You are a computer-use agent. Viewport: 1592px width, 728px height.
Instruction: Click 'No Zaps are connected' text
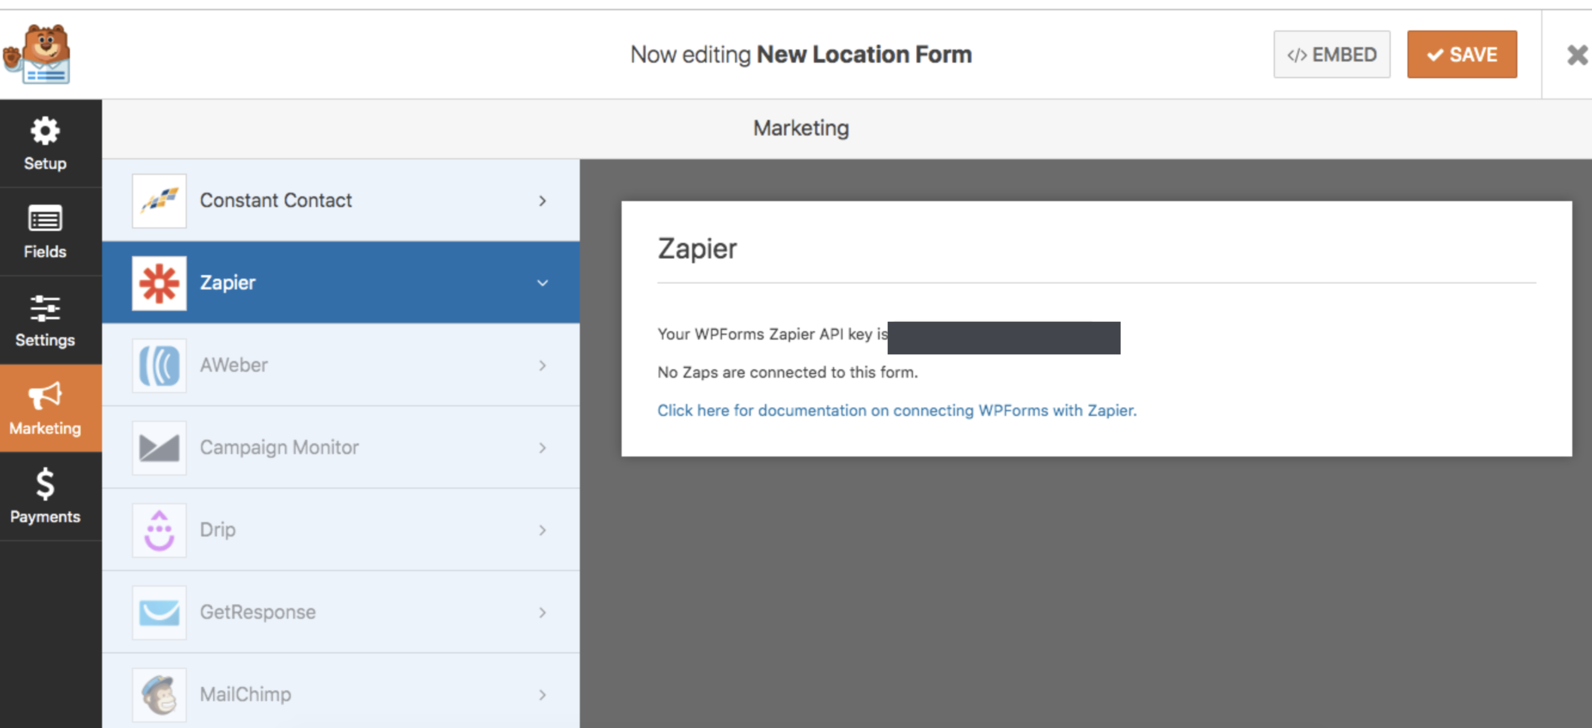click(788, 372)
